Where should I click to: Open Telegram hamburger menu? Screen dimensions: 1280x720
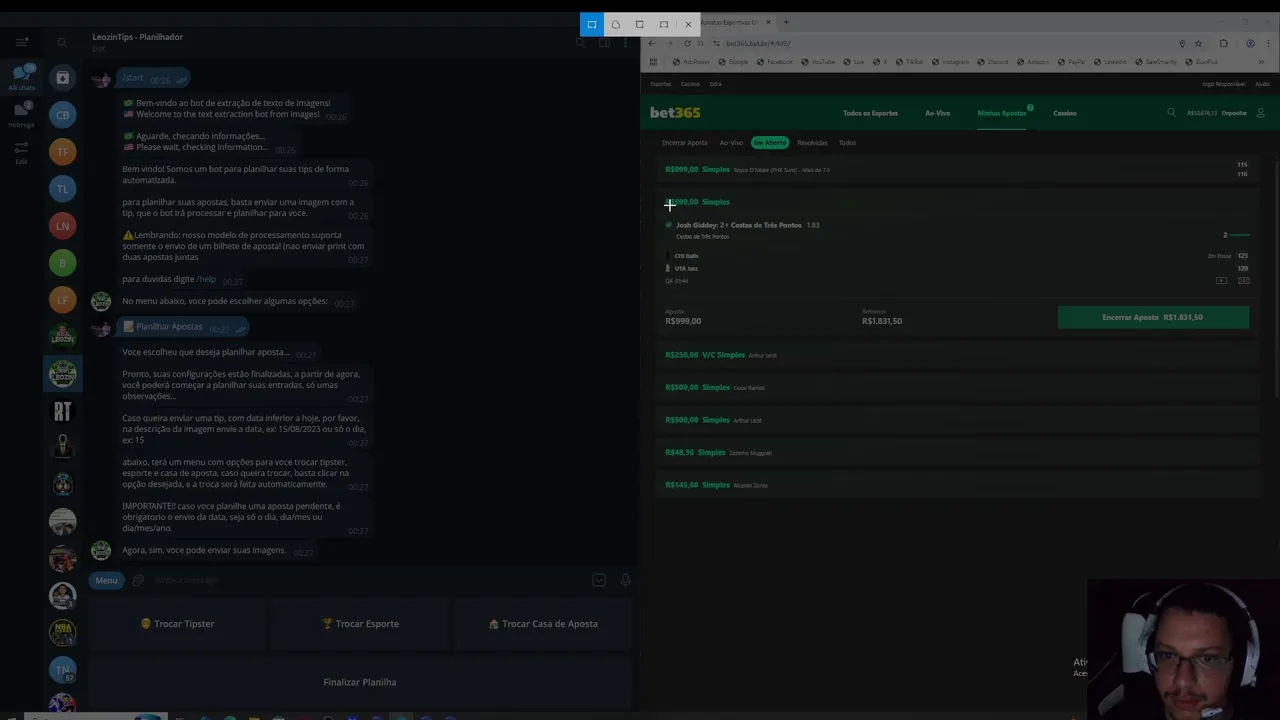pyautogui.click(x=21, y=42)
